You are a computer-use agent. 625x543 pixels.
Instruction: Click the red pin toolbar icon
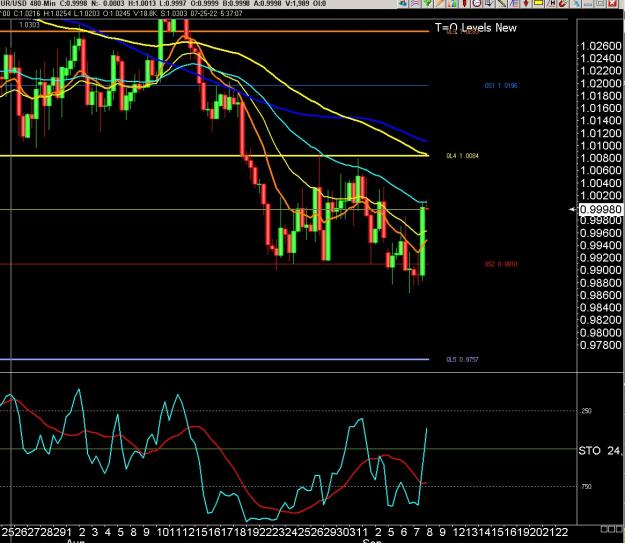[x=464, y=3]
